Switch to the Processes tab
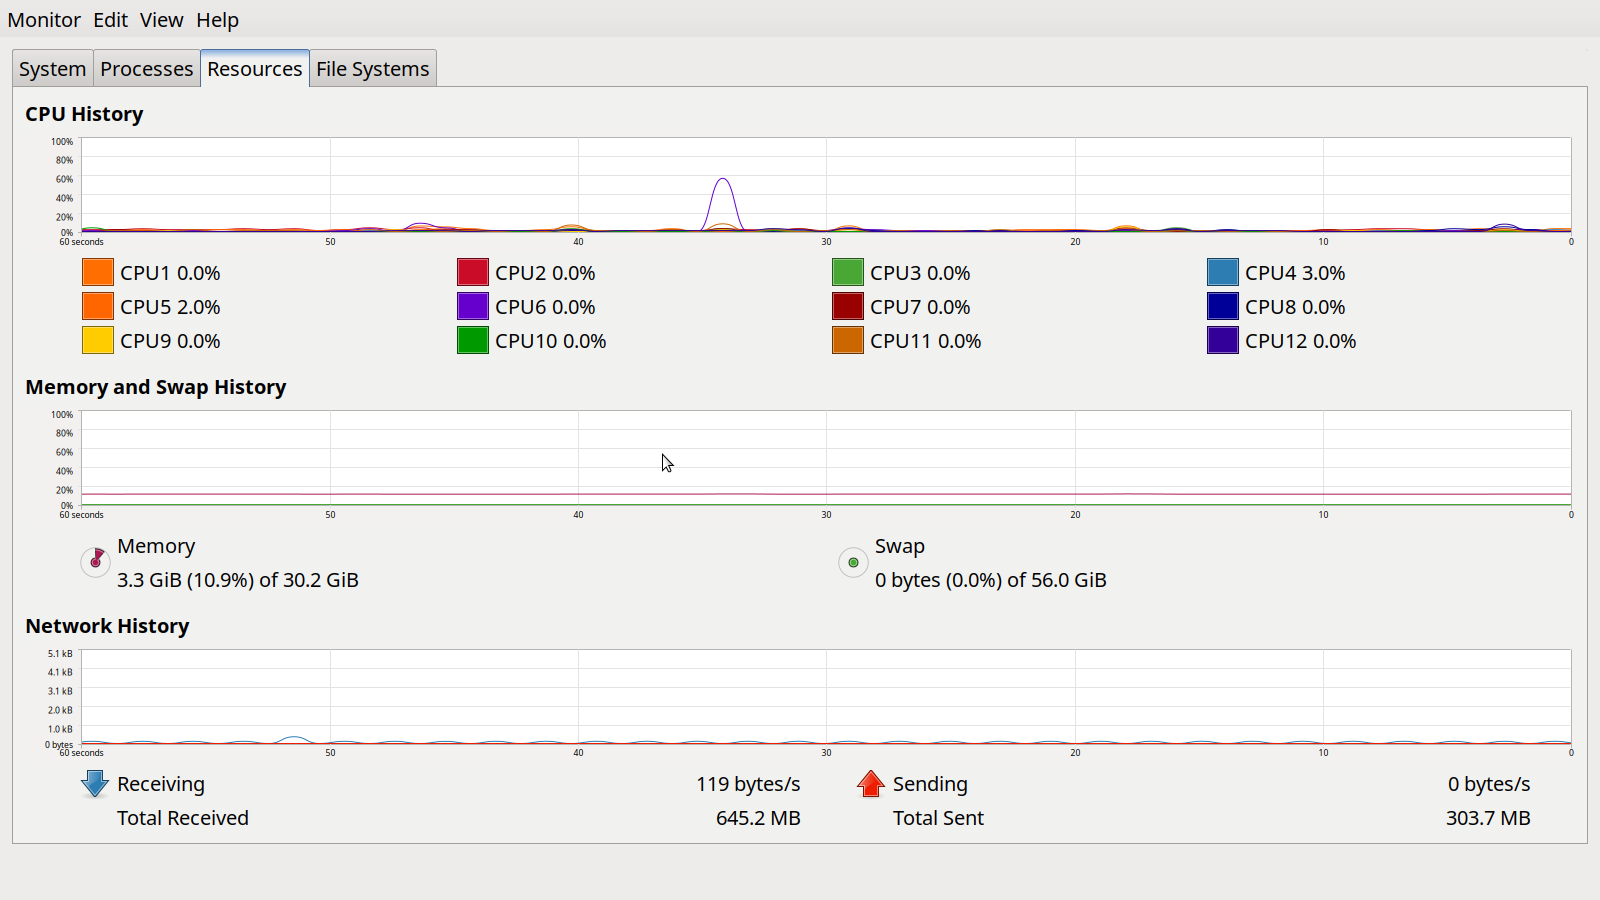 click(x=146, y=69)
